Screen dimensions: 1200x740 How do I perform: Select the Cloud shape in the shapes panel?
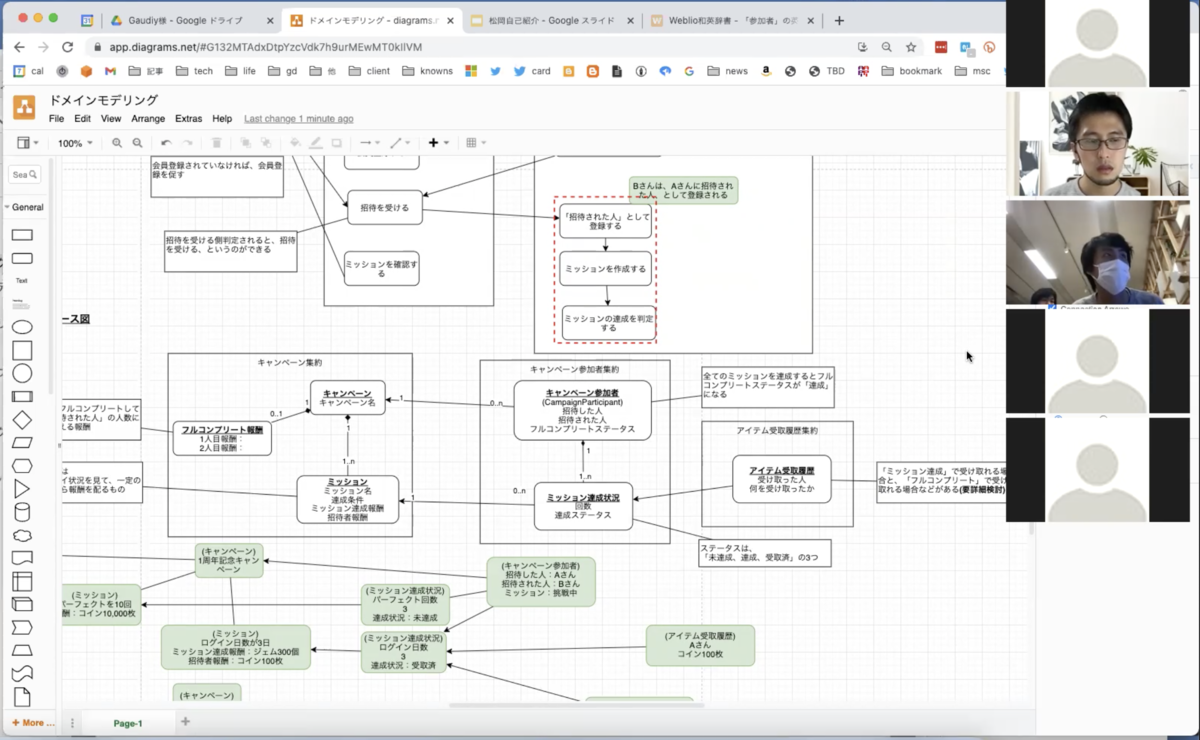pos(22,535)
